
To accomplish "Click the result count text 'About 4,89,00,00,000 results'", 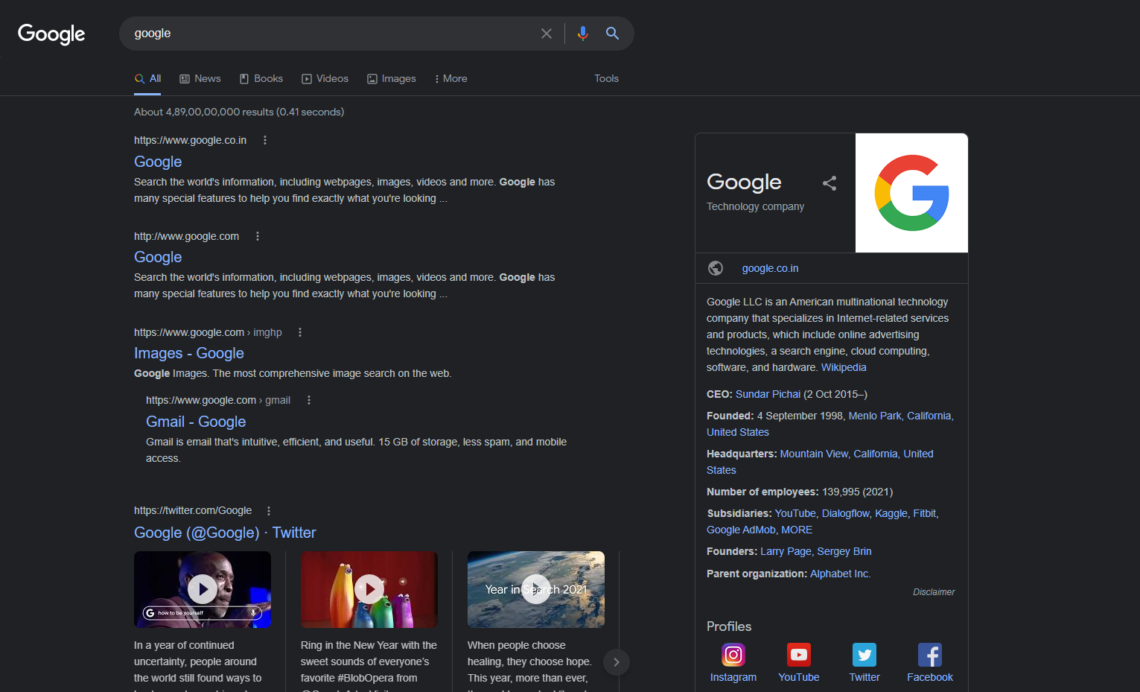I will [x=204, y=112].
